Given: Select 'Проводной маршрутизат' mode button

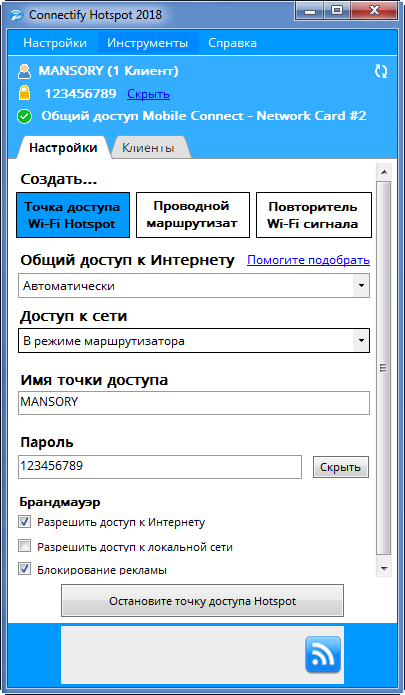Looking at the screenshot, I should tap(193, 215).
